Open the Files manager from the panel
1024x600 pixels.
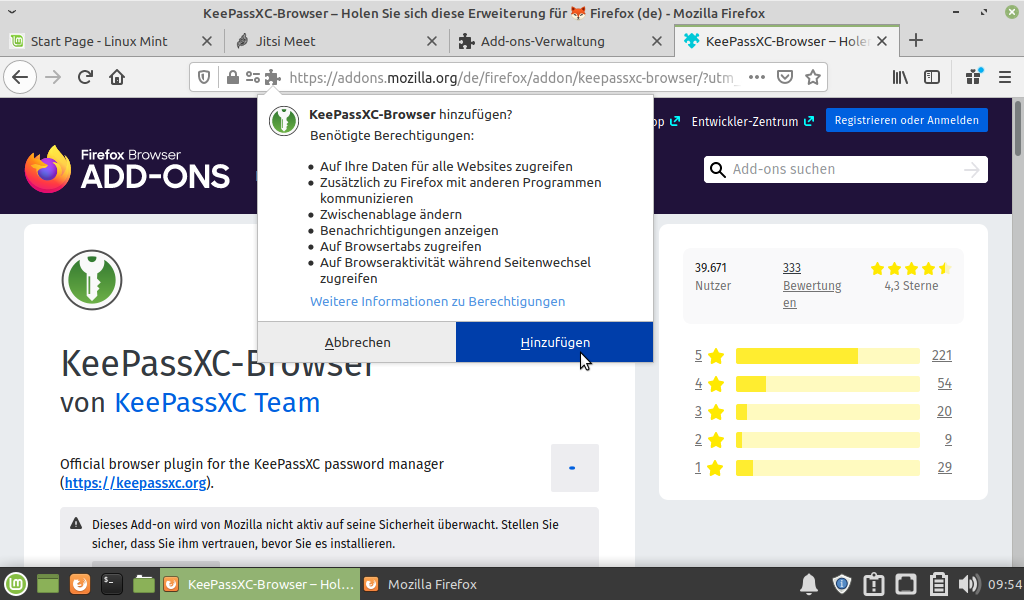point(144,584)
